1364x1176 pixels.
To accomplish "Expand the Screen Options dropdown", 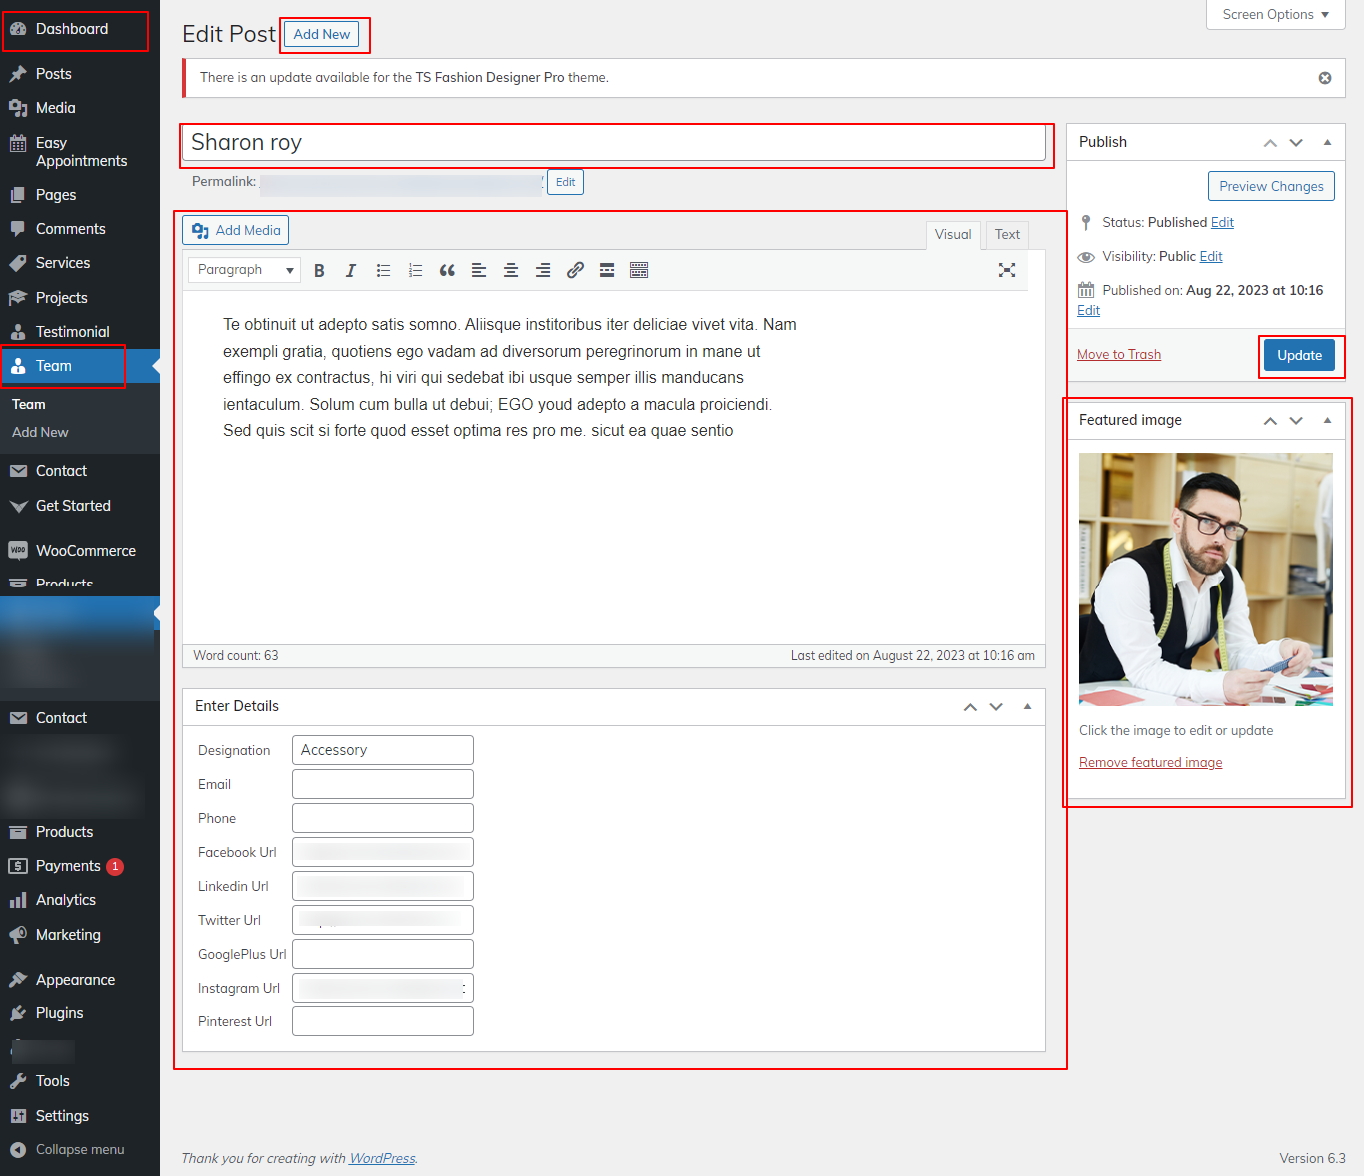I will click(x=1275, y=15).
